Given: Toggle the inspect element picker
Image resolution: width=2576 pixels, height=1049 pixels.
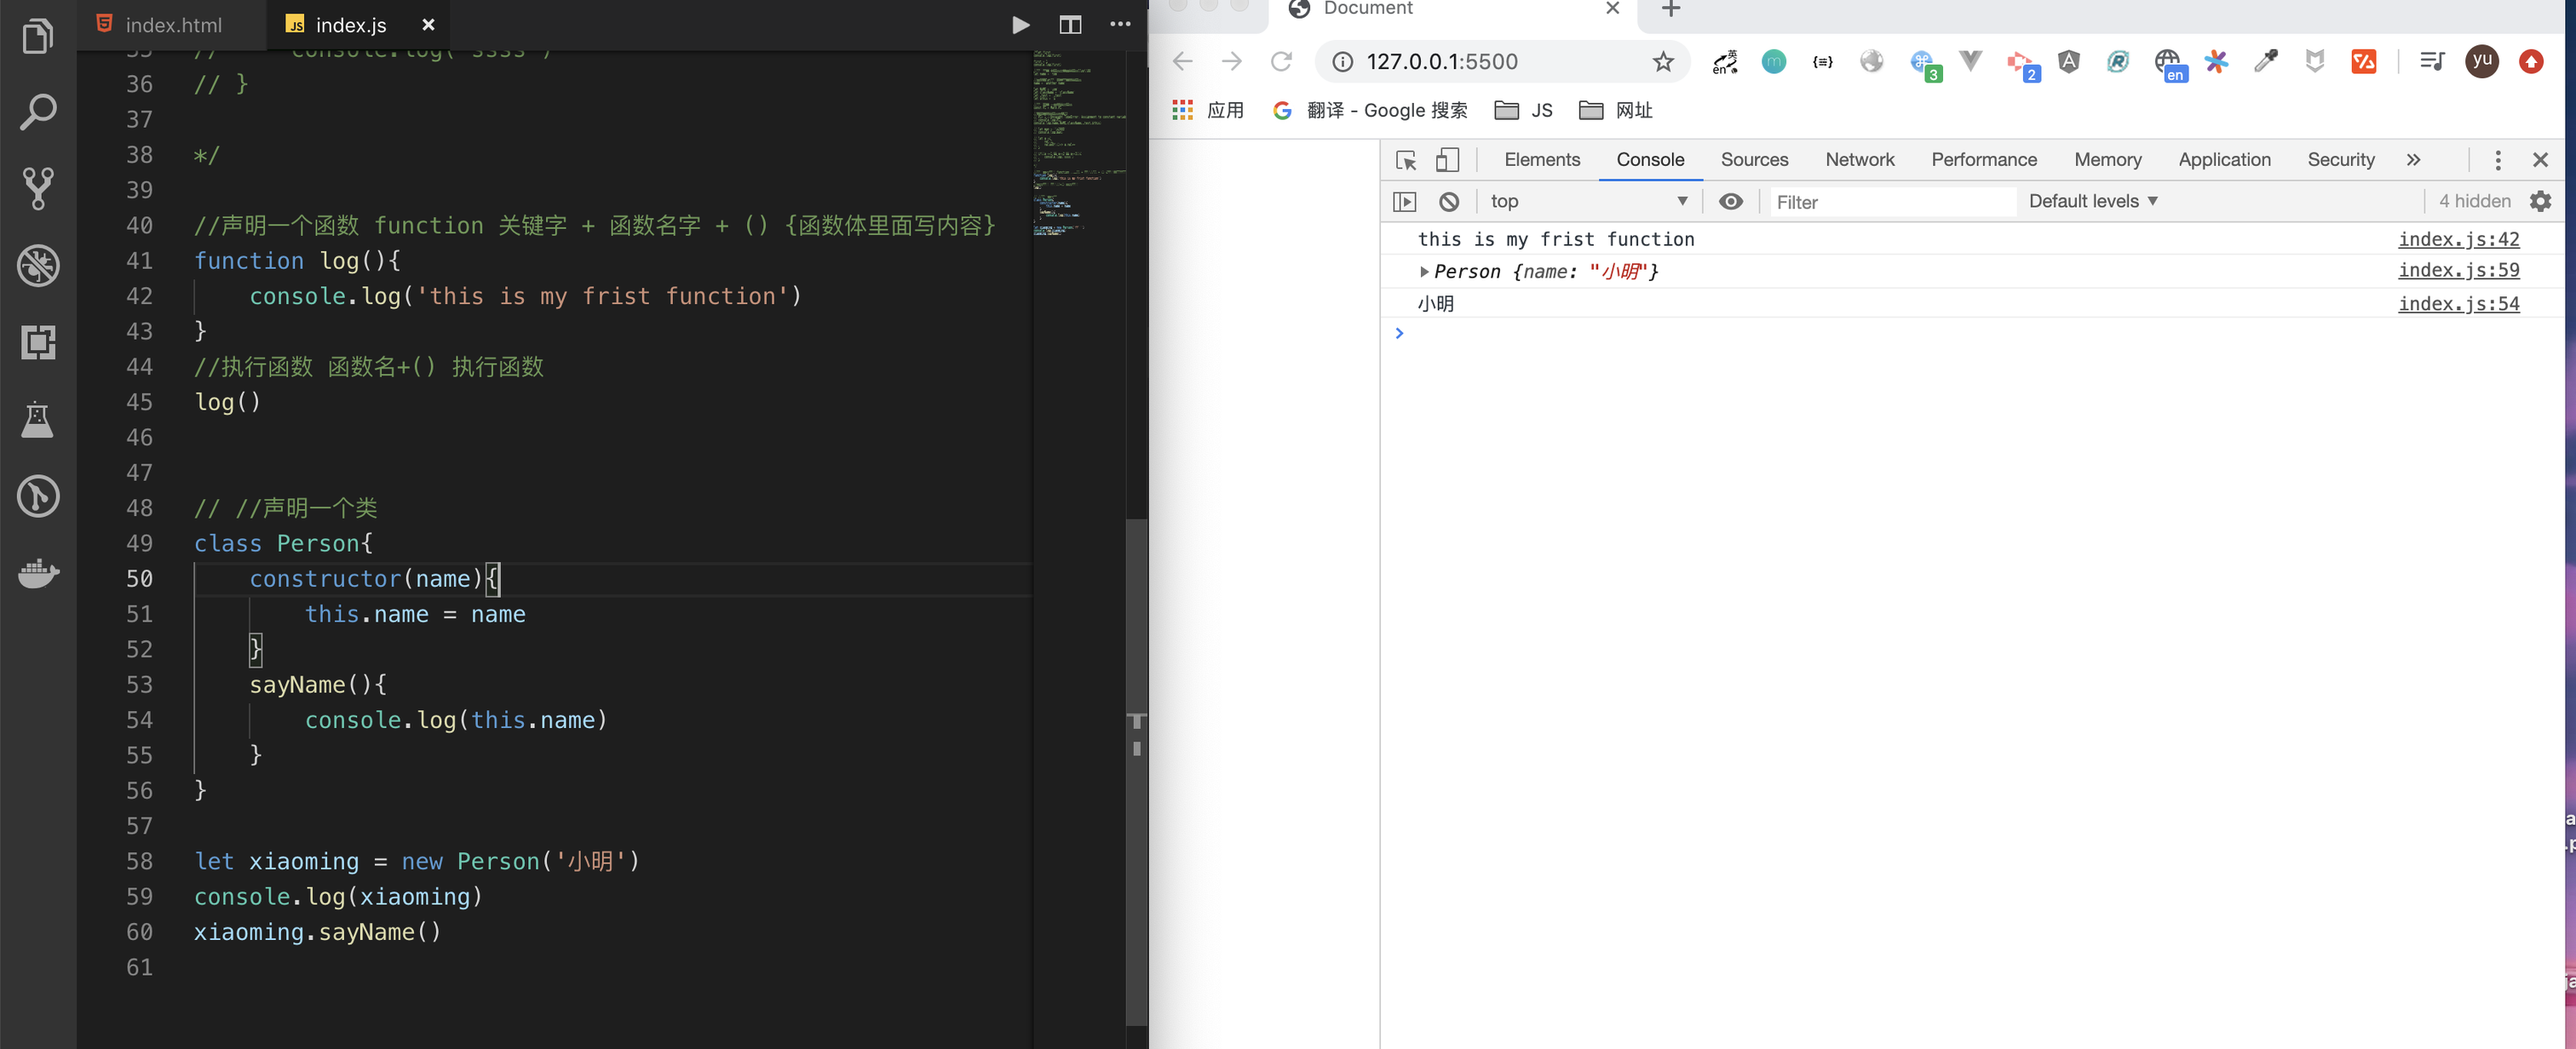Looking at the screenshot, I should click(x=1405, y=160).
